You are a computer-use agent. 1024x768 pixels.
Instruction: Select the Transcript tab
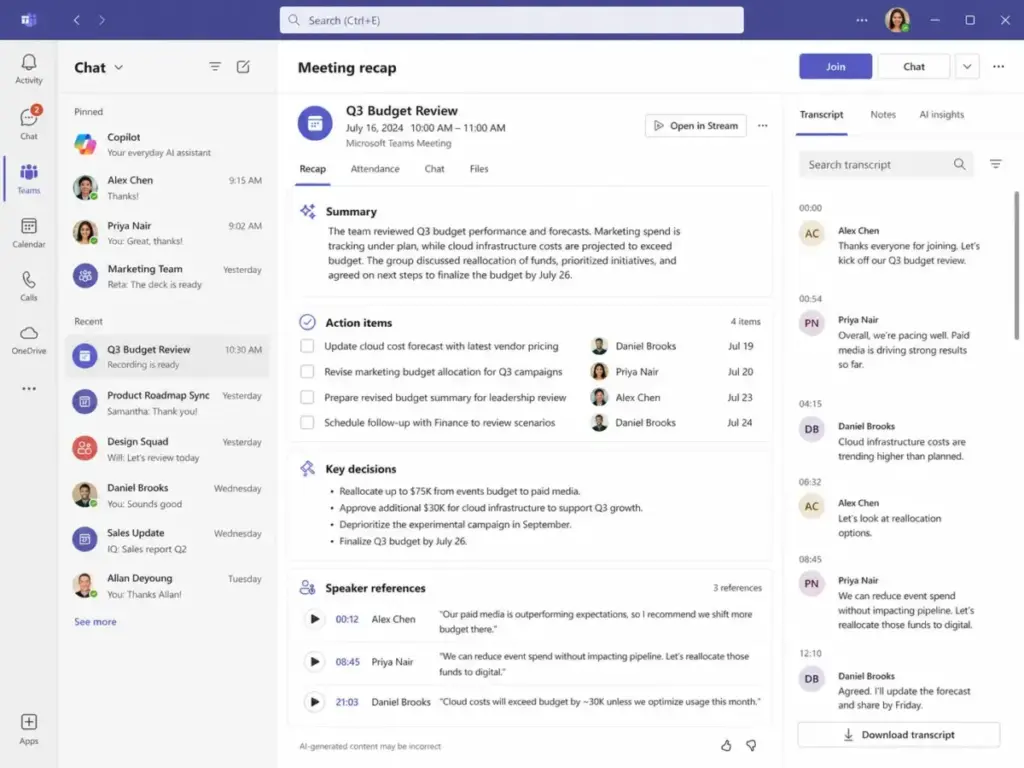822,115
